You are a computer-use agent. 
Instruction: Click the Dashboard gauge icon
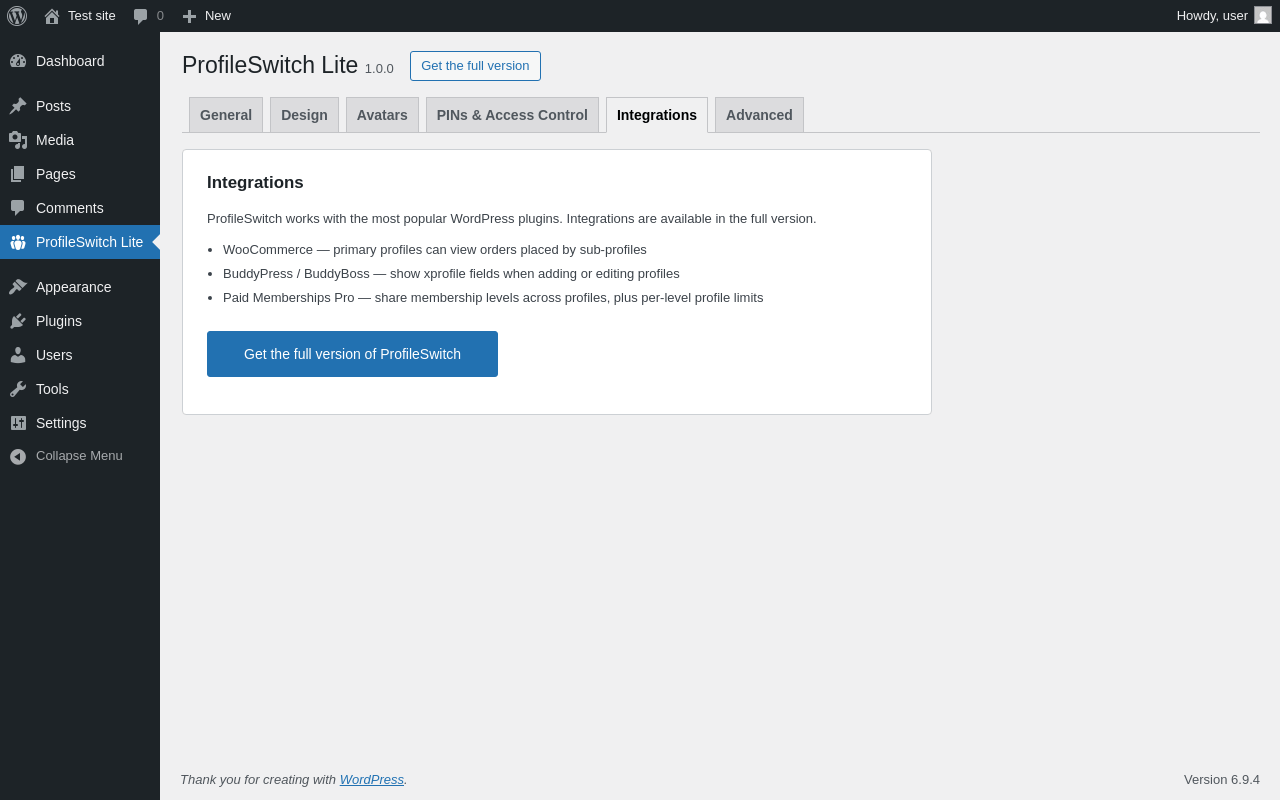point(18,61)
